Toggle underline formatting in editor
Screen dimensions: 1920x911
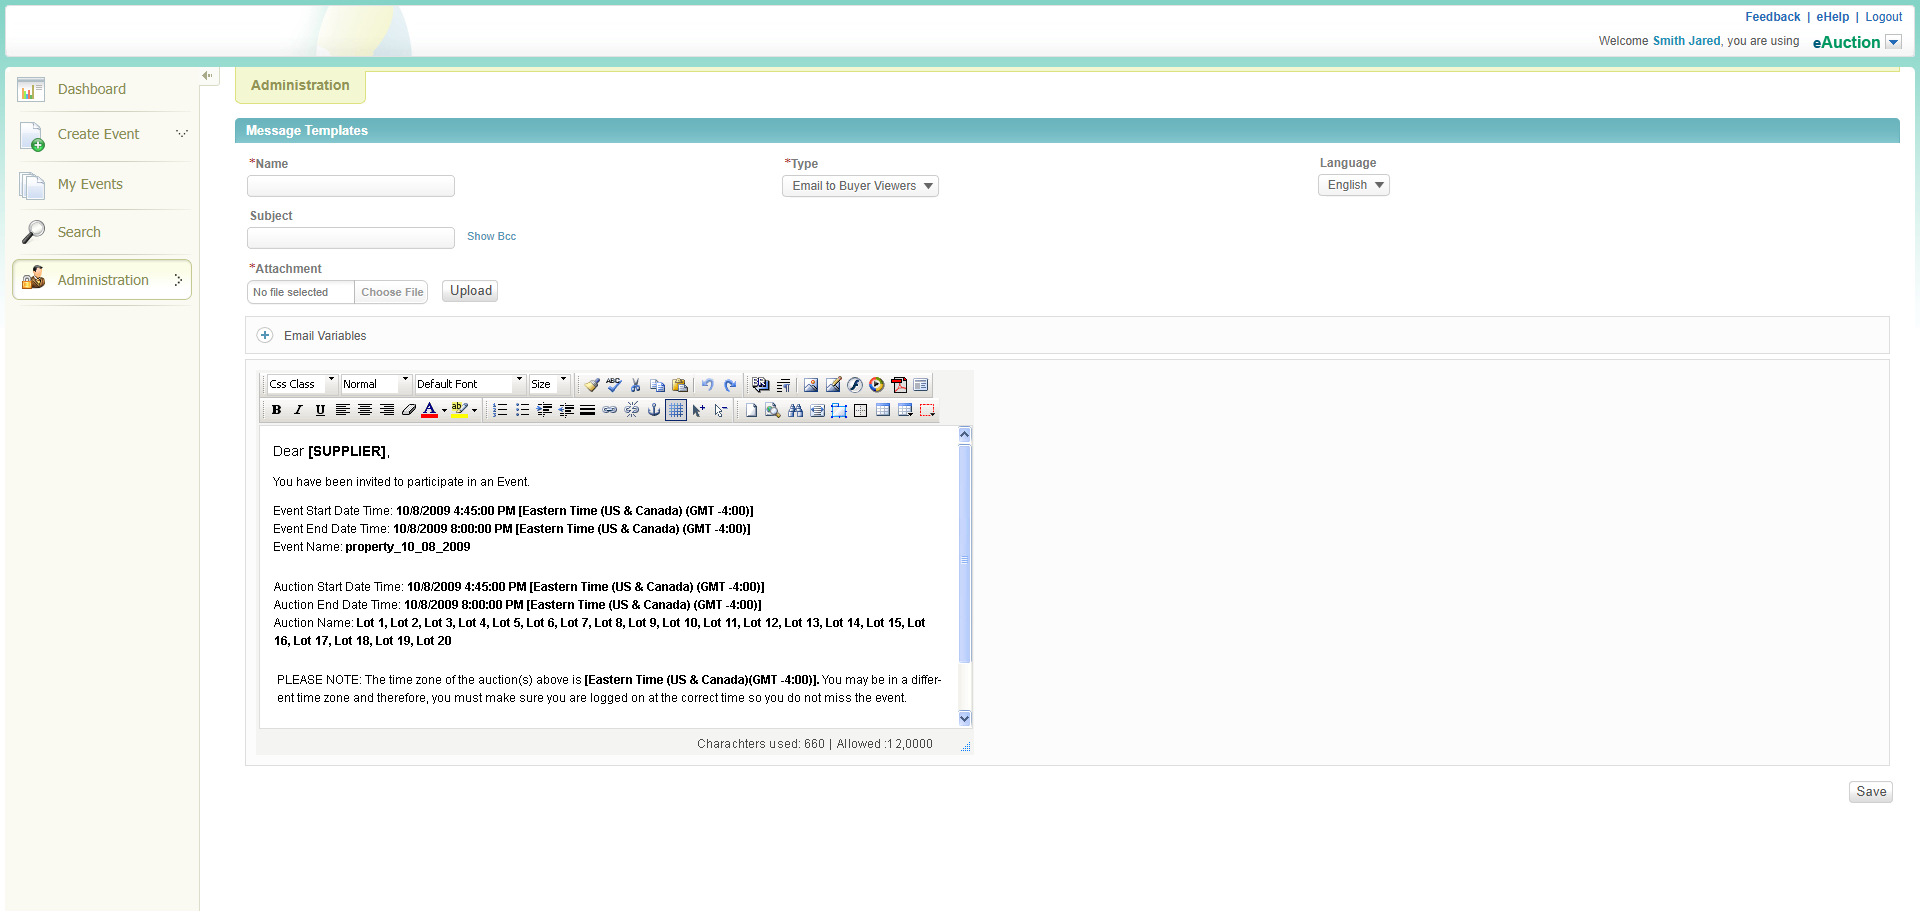point(320,410)
